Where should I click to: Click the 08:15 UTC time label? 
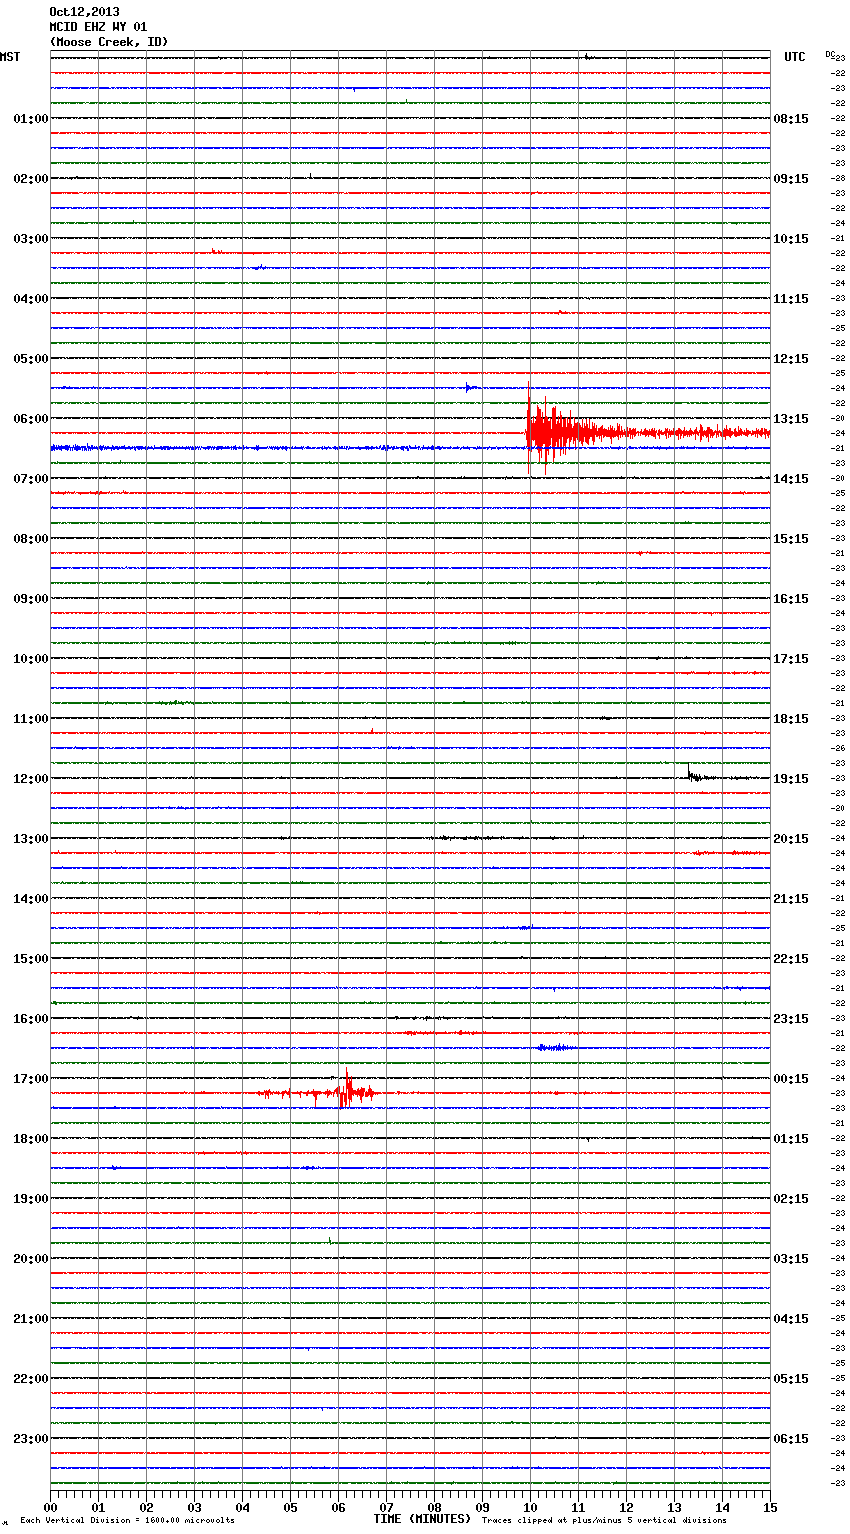[791, 119]
